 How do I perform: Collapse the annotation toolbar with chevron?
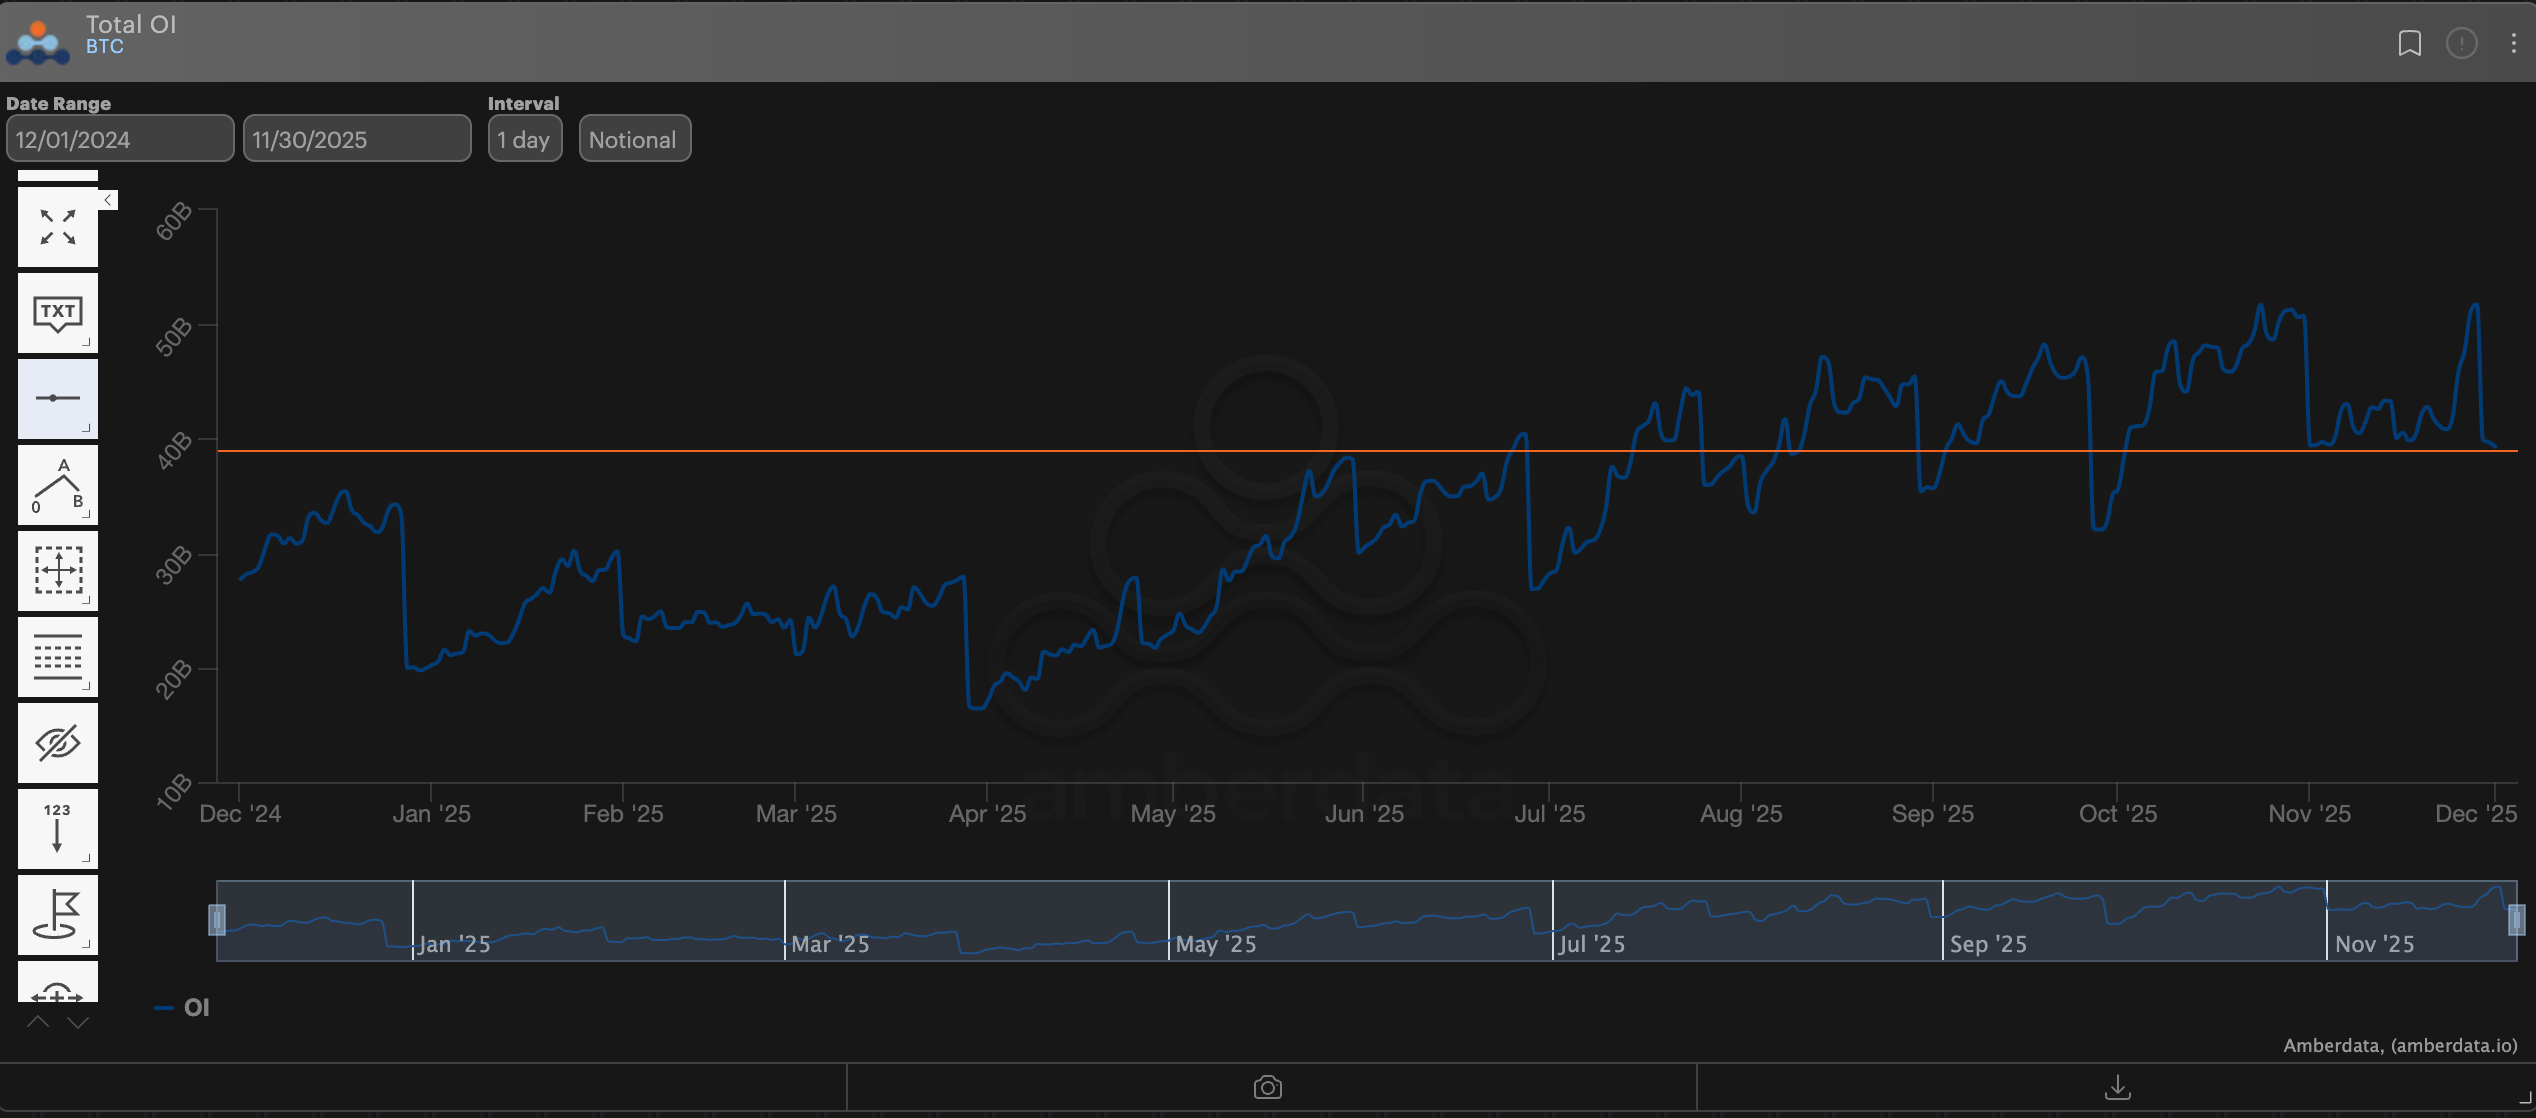tap(108, 200)
